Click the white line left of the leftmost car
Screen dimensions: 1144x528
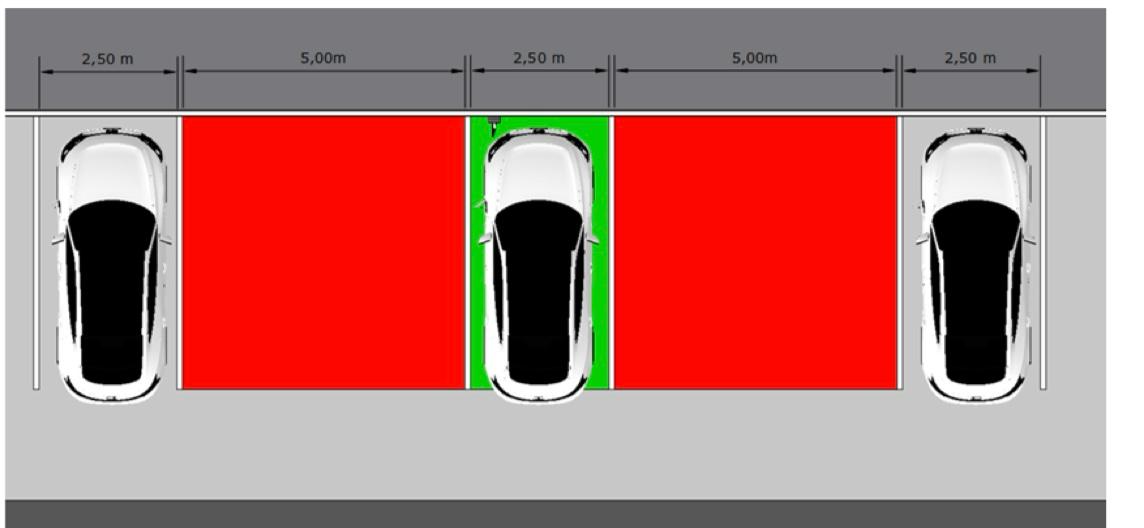36,252
